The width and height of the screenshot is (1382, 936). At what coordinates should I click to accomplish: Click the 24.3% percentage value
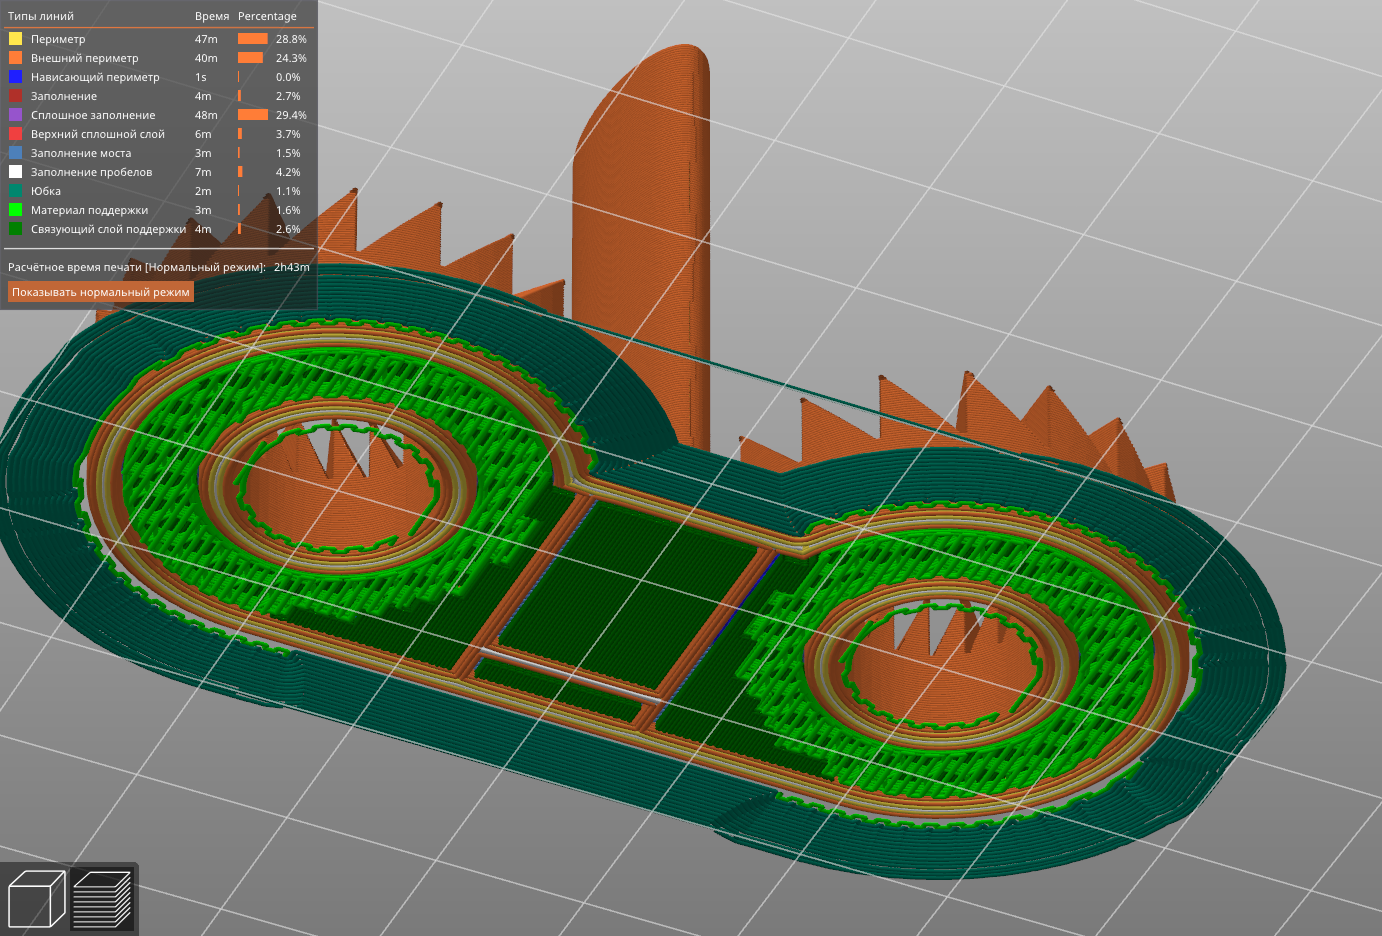pyautogui.click(x=291, y=58)
